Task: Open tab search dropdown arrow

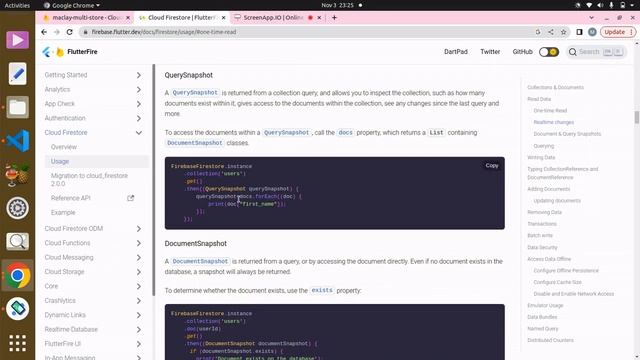Action: point(591,18)
